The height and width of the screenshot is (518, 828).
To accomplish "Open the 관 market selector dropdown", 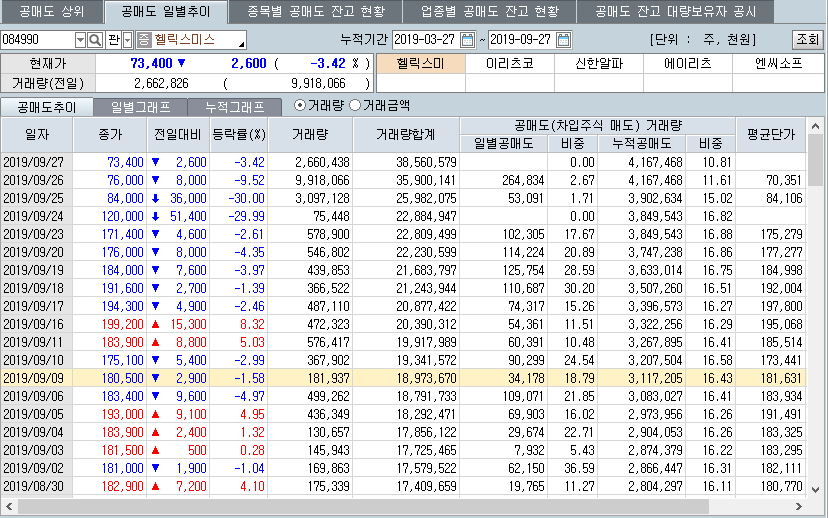I will (x=128, y=40).
